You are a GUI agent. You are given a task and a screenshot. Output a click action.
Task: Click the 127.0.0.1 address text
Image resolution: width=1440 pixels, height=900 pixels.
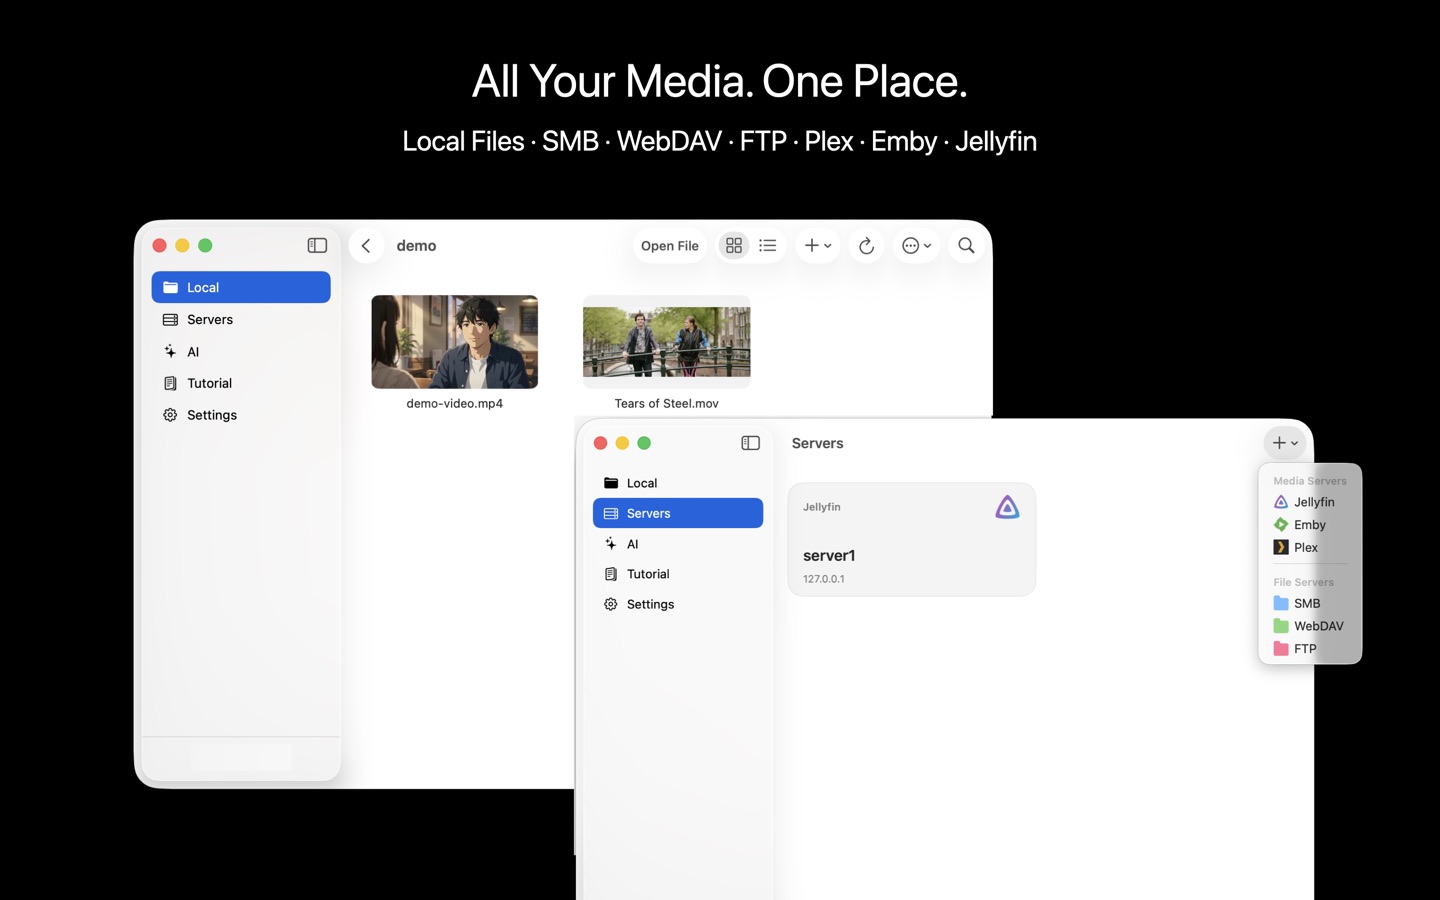pos(824,579)
